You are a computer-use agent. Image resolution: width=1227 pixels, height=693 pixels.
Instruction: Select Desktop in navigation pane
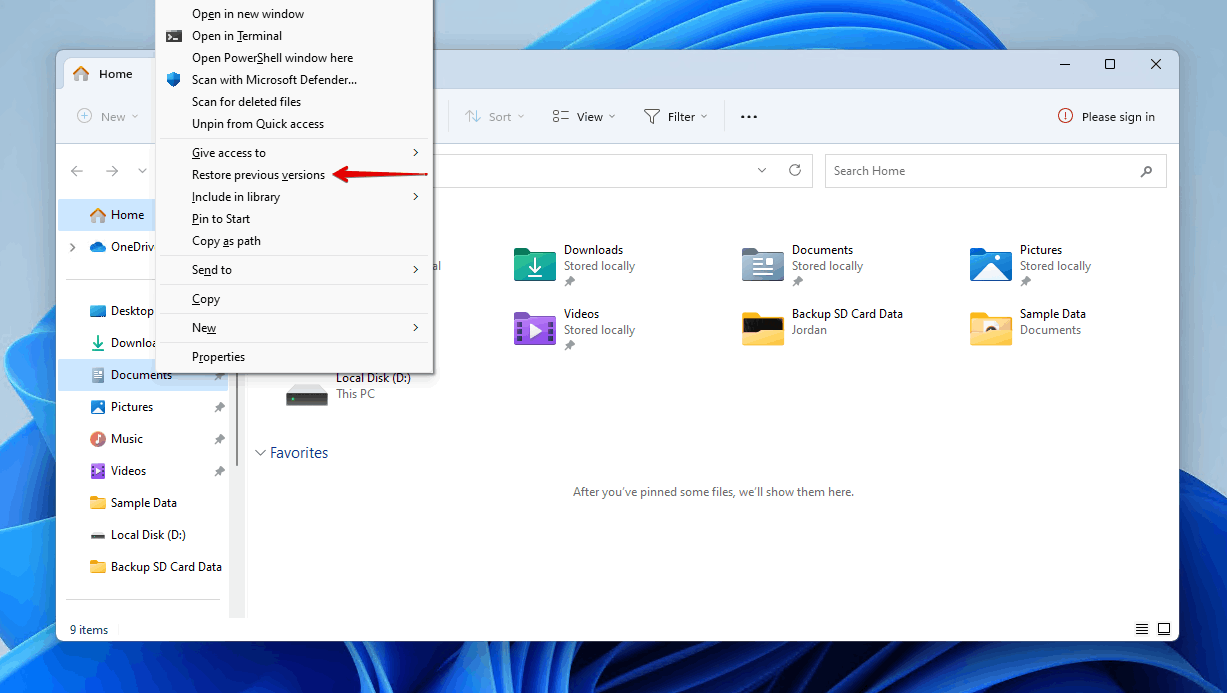(x=122, y=311)
